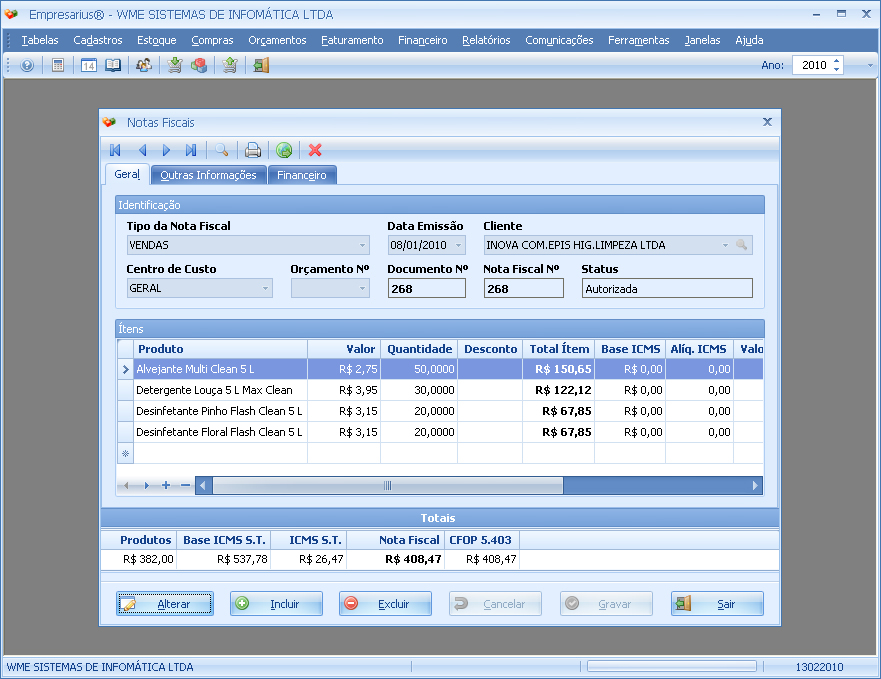
Task: Open the calendar icon showing 14
Action: [88, 65]
